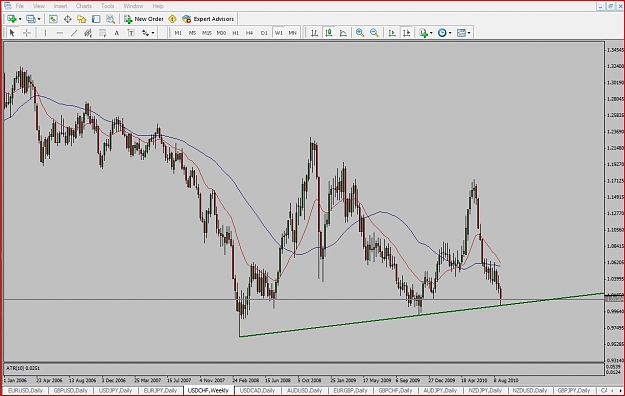Expand the New Chart dropdown arrow
The width and height of the screenshot is (625, 396).
tap(20, 19)
